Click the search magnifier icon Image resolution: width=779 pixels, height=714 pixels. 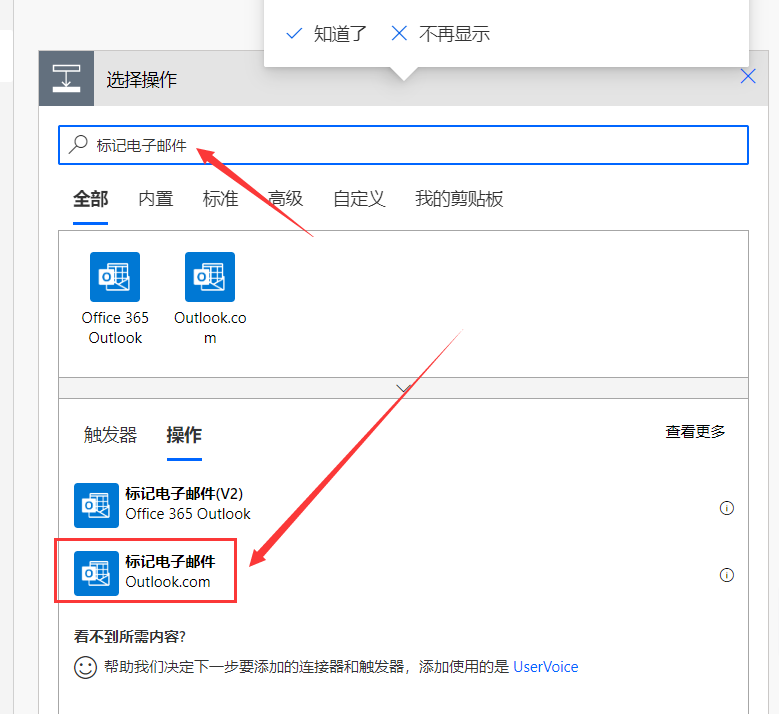click(x=78, y=145)
